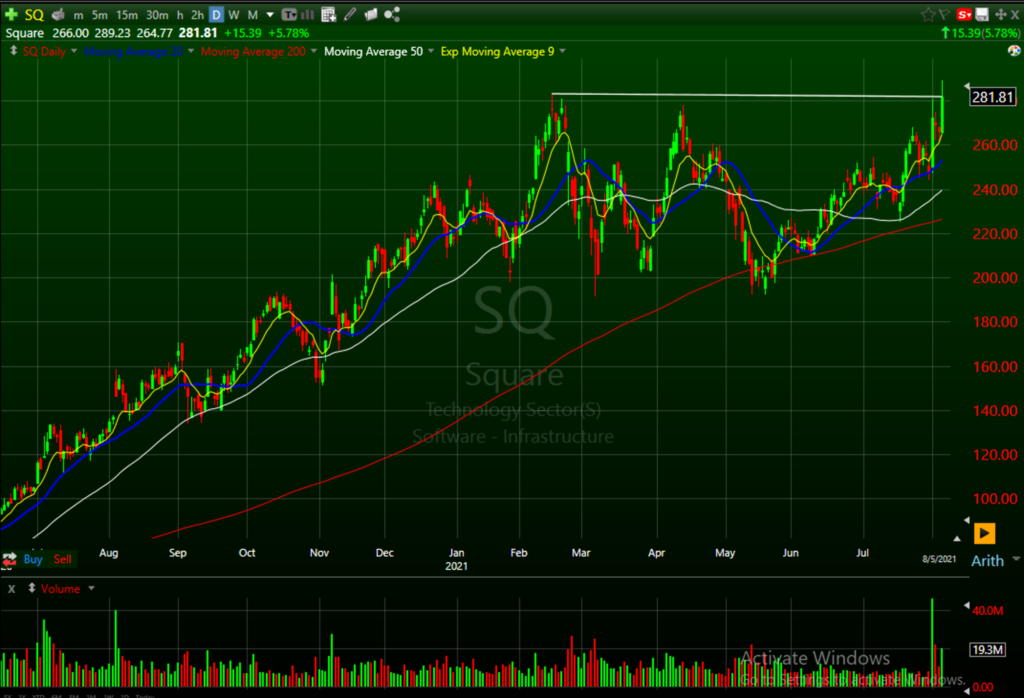
Task: Expand the Moving Average 200 dropdown arrow
Action: point(313,51)
